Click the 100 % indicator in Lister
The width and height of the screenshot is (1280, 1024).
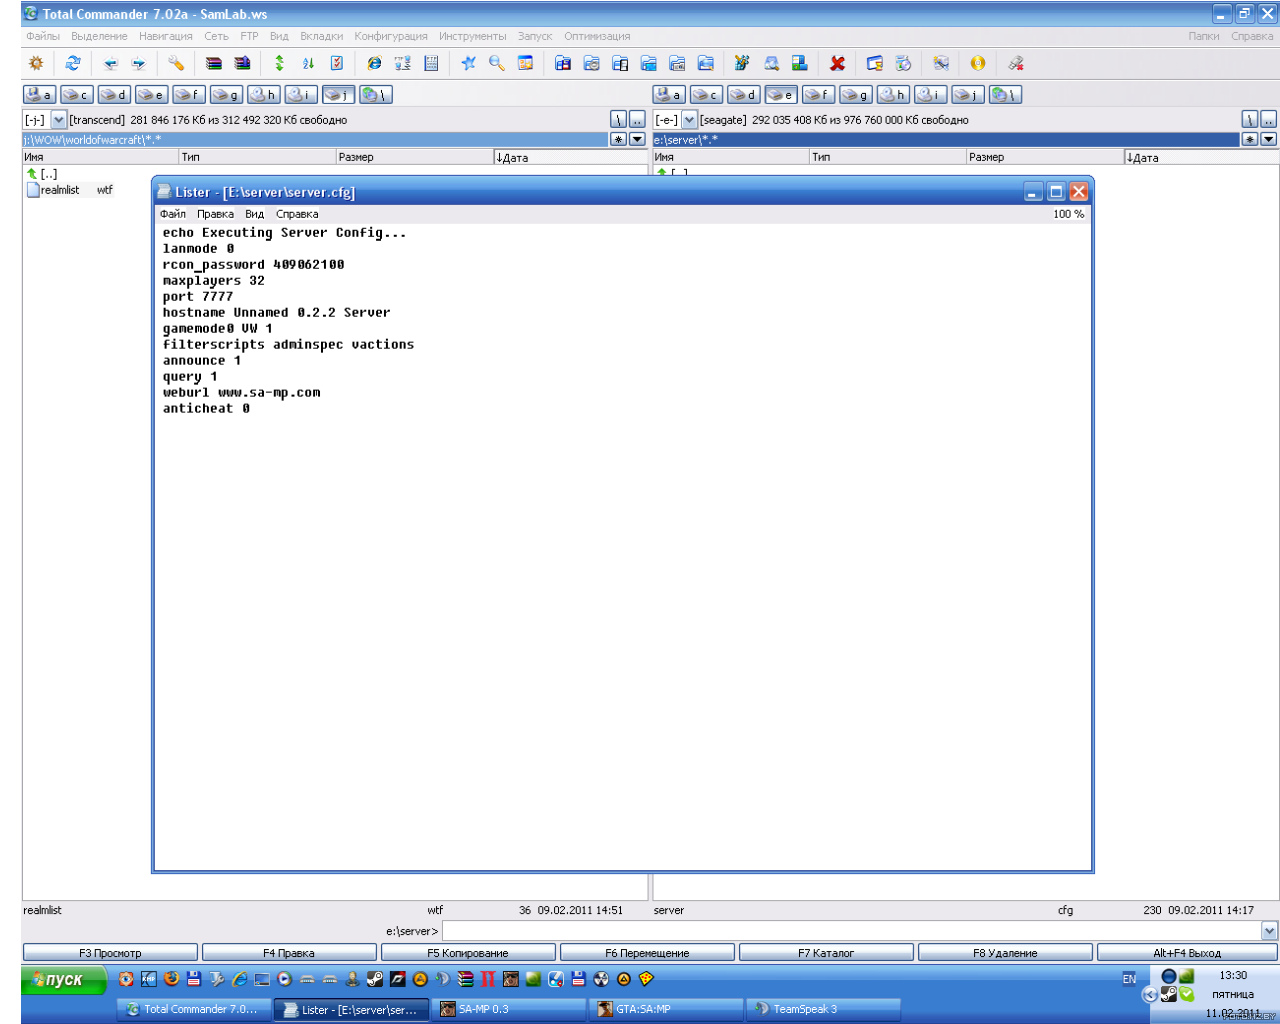pos(1068,214)
